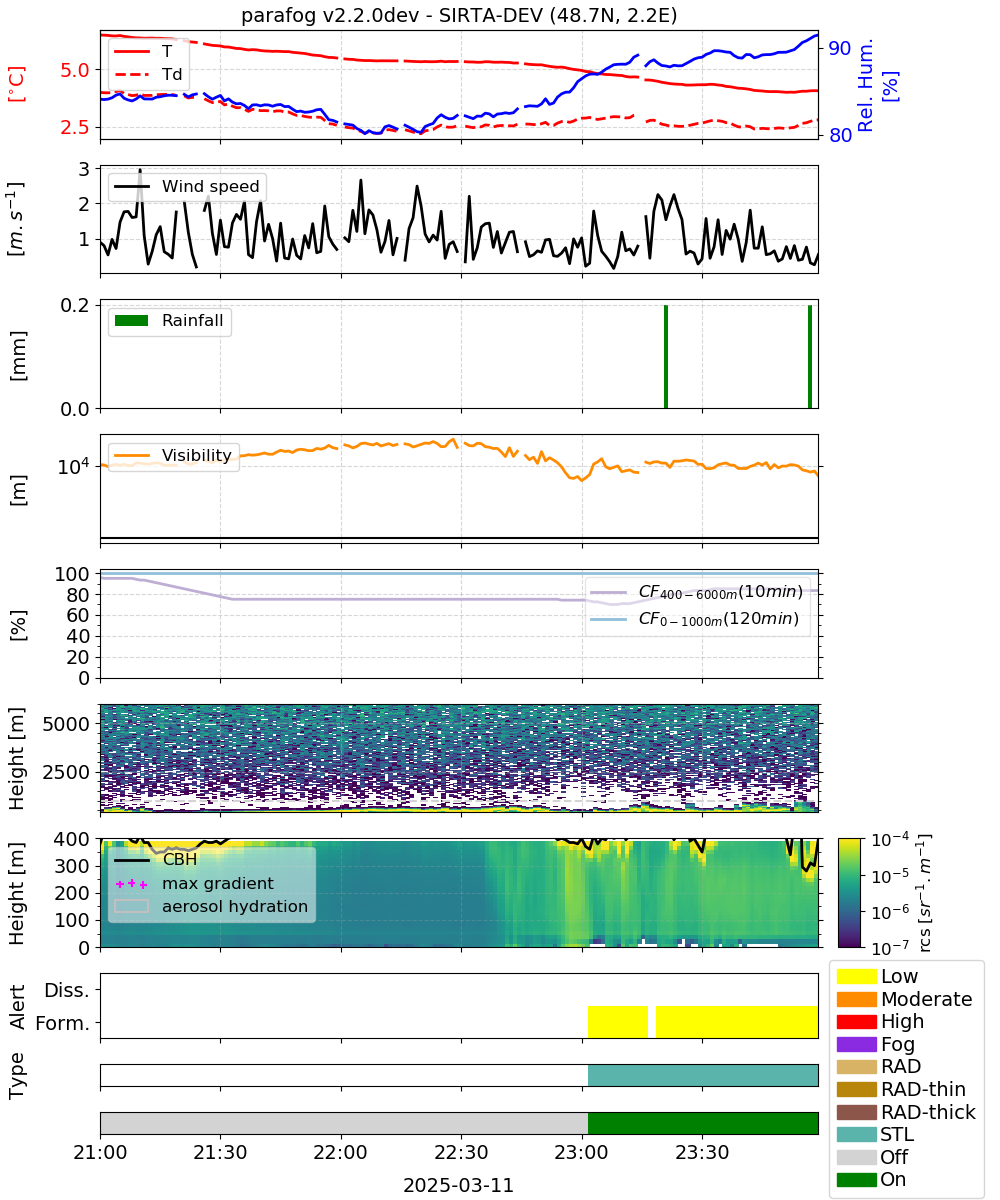Click the RAD-thick brown legend swatch

(856, 1112)
